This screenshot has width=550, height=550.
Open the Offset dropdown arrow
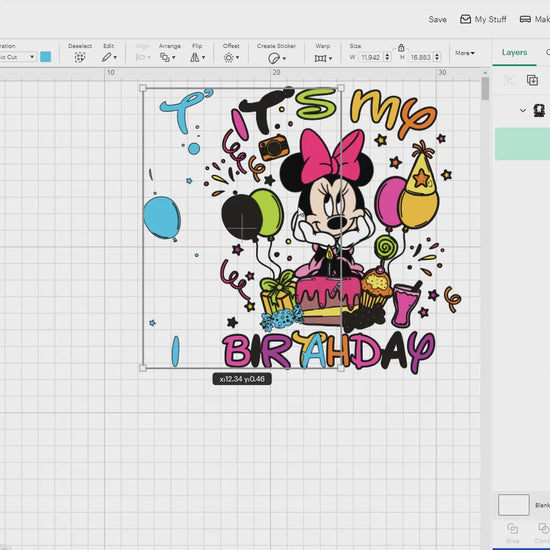(238, 58)
